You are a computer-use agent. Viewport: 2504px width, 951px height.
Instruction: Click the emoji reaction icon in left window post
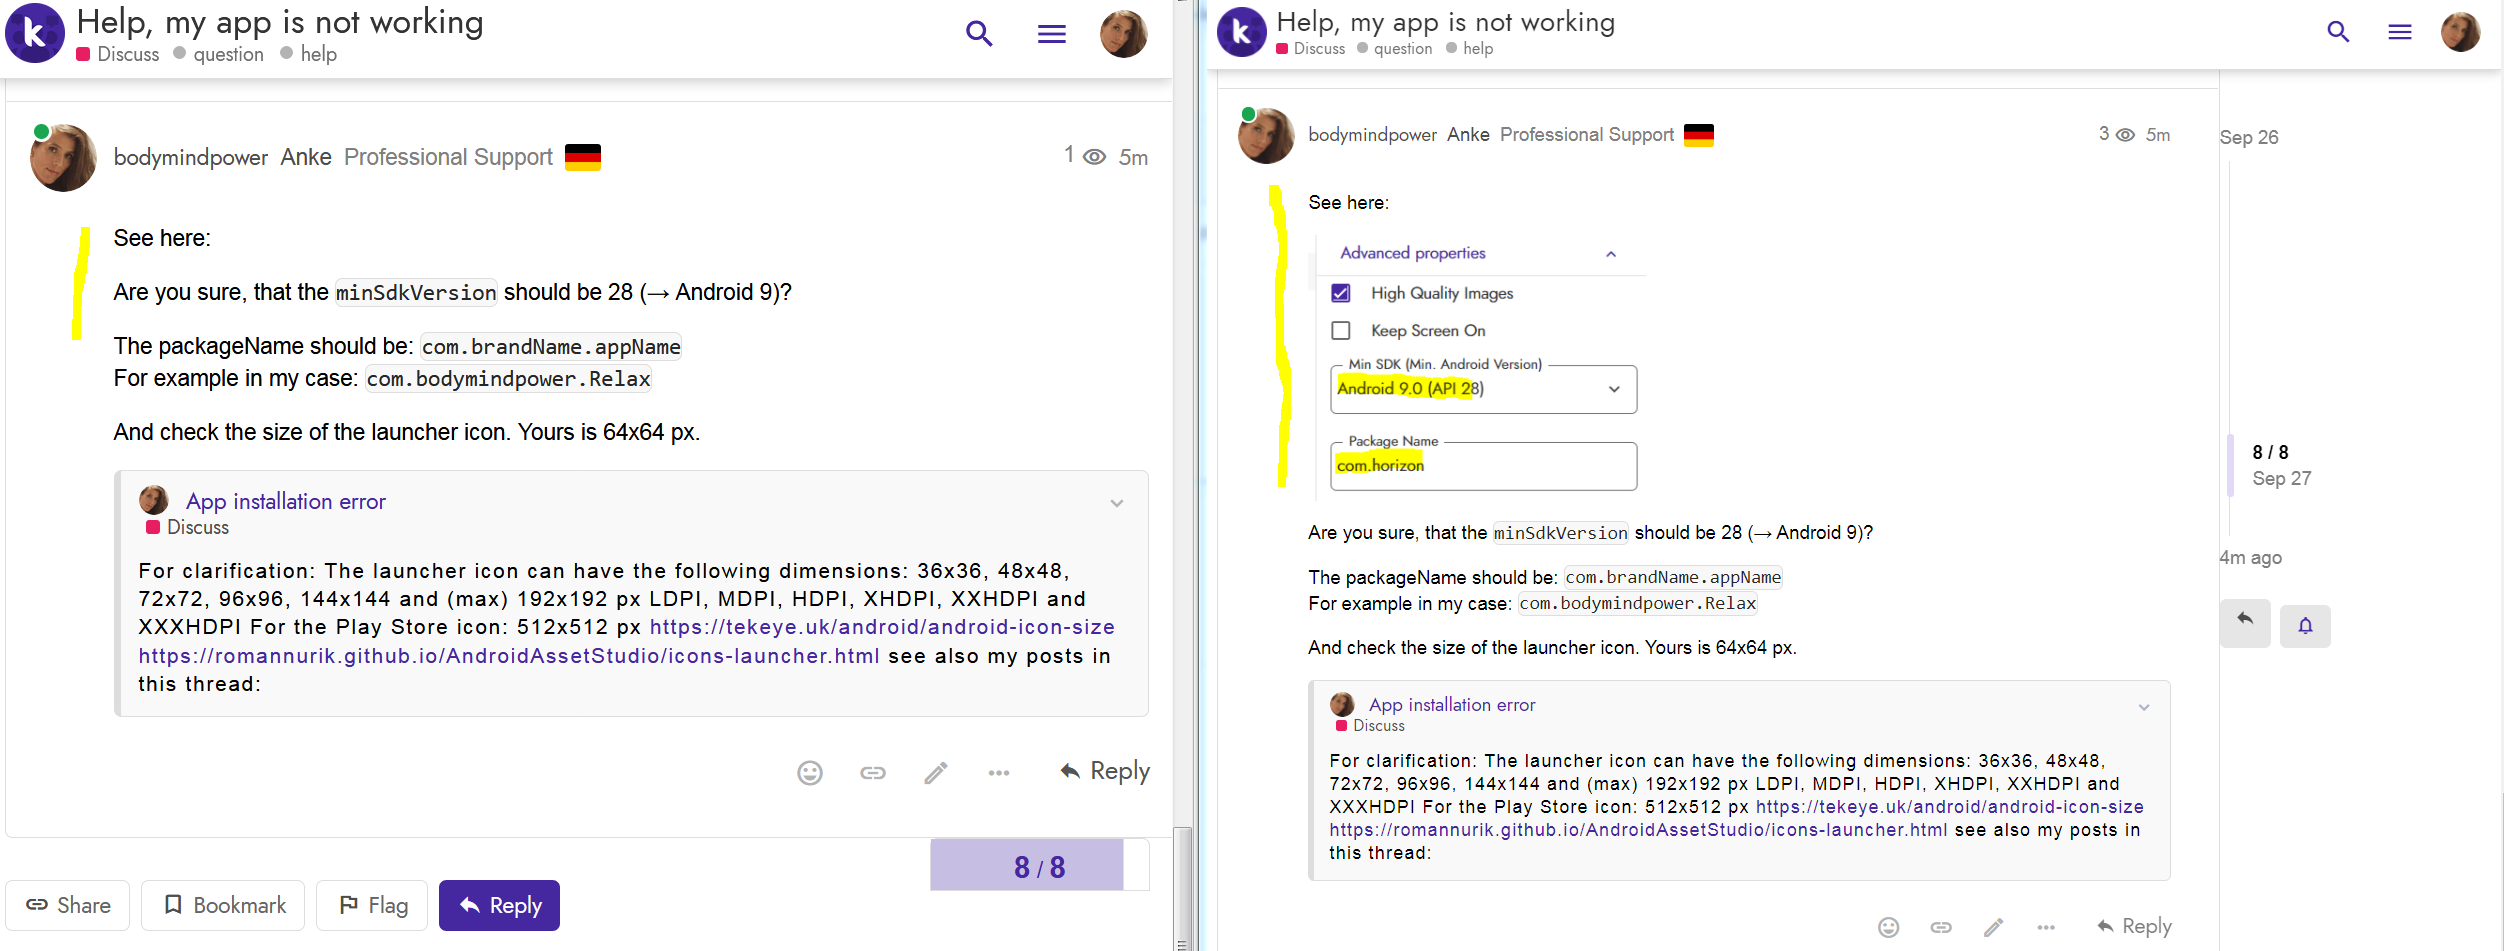809,772
